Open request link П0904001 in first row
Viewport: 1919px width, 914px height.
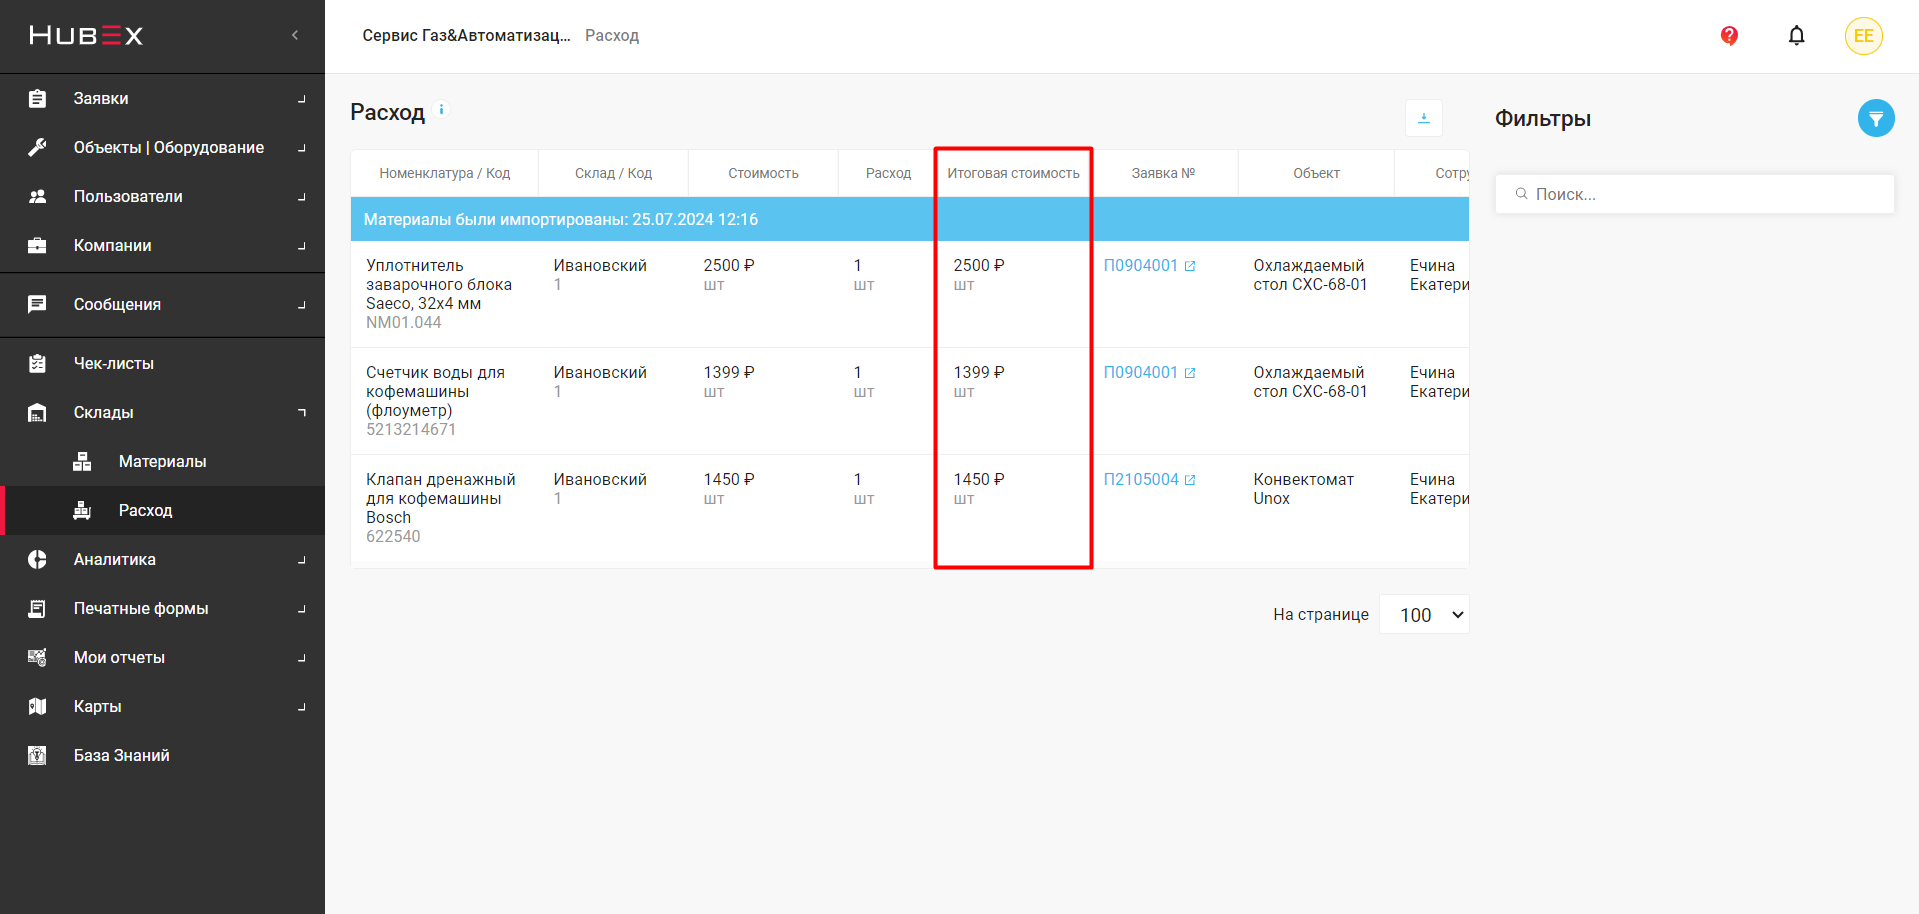click(1140, 266)
